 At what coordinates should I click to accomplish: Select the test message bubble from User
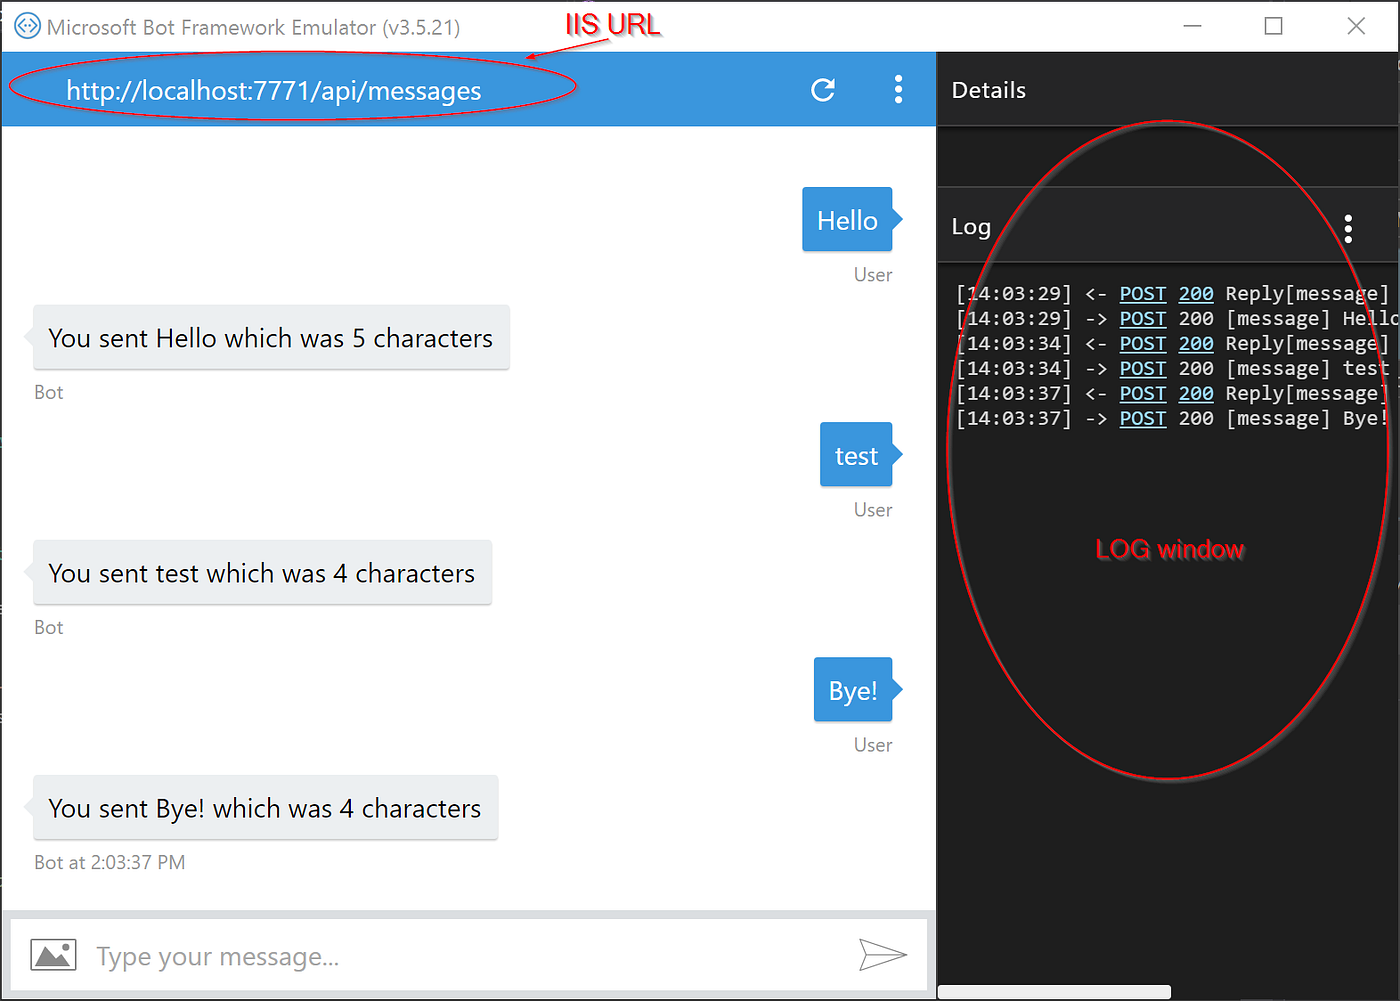[856, 455]
